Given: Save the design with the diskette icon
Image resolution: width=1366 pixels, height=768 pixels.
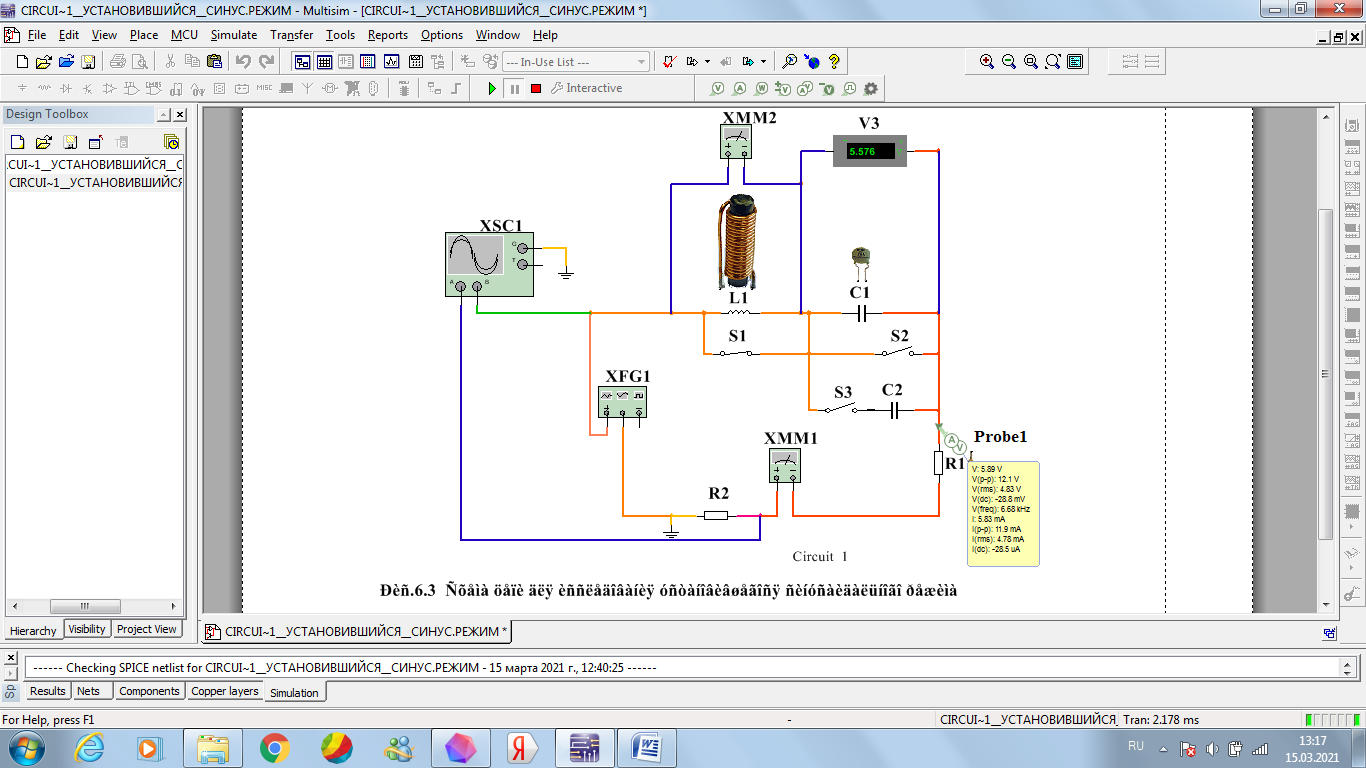Looking at the screenshot, I should [x=88, y=62].
